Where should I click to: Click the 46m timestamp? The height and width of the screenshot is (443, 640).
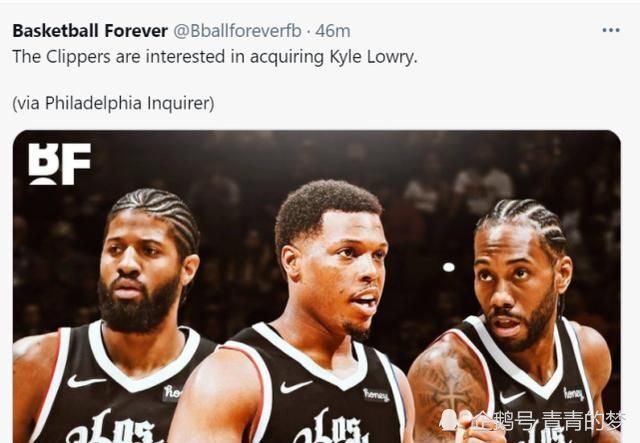pos(333,31)
